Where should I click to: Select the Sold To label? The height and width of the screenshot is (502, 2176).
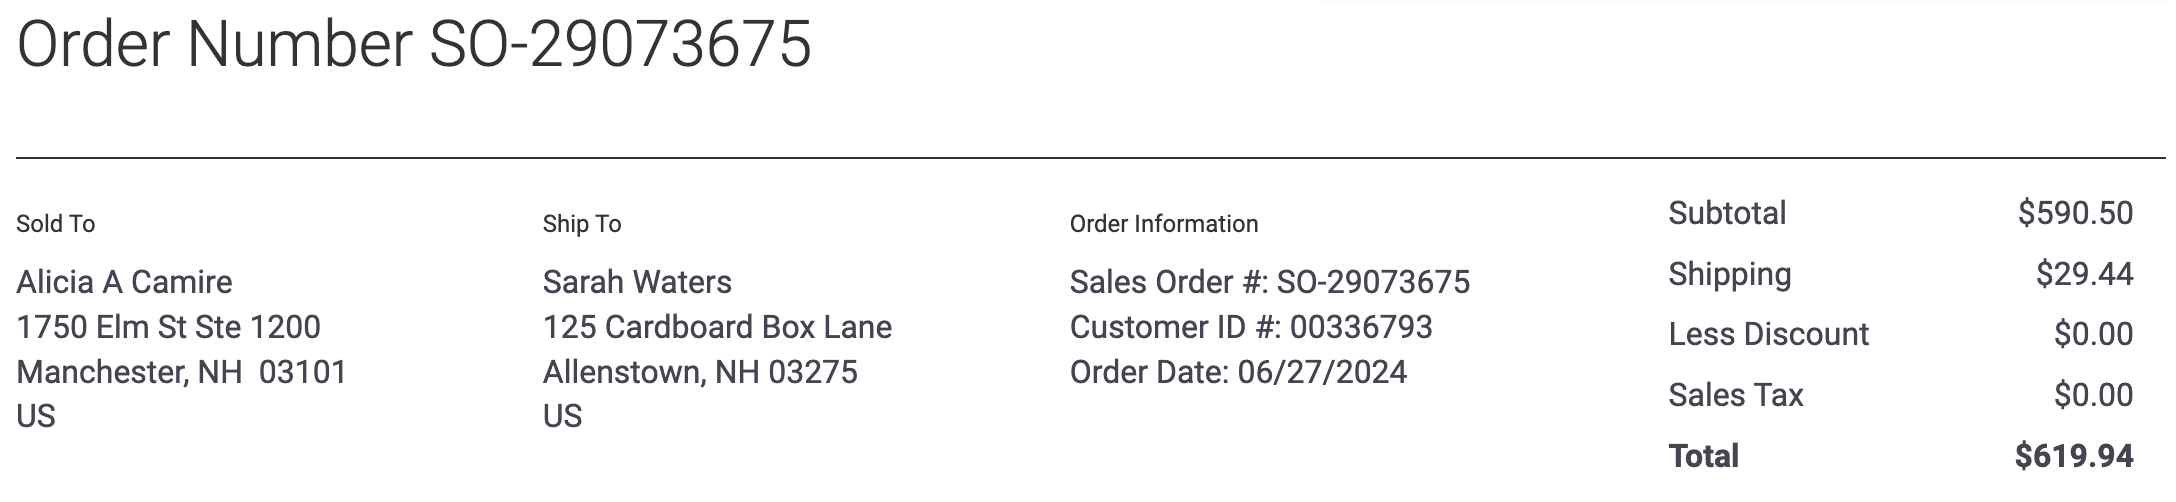click(x=56, y=224)
